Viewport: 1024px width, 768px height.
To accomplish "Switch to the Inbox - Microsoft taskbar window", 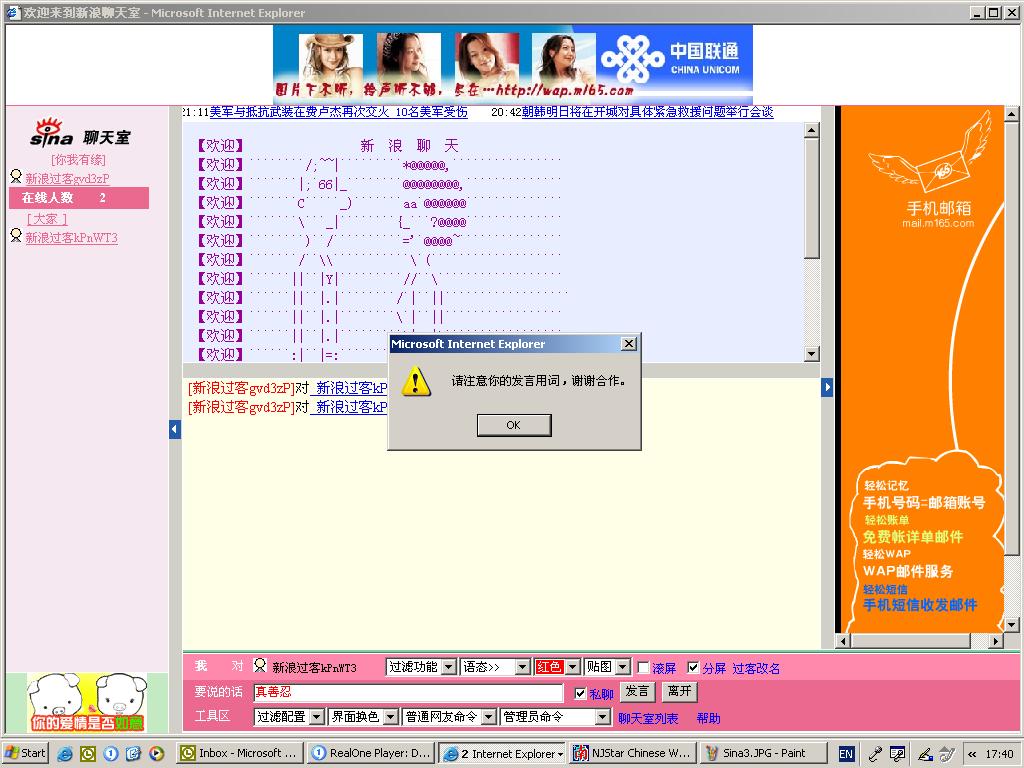I will click(x=239, y=754).
